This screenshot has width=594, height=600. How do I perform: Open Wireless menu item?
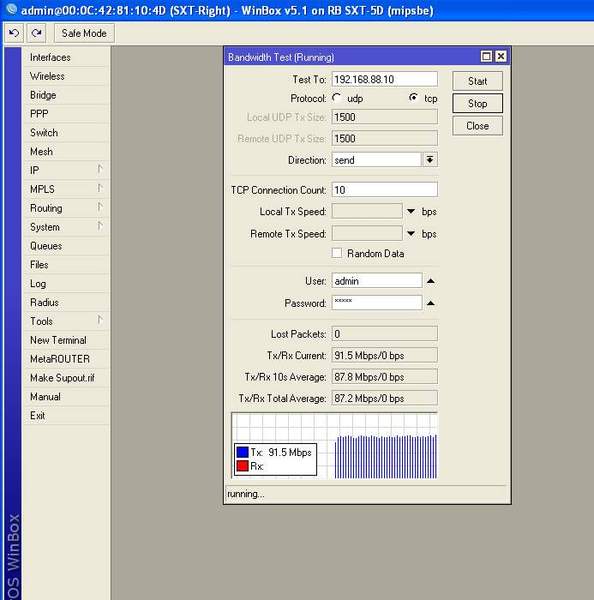pos(67,76)
